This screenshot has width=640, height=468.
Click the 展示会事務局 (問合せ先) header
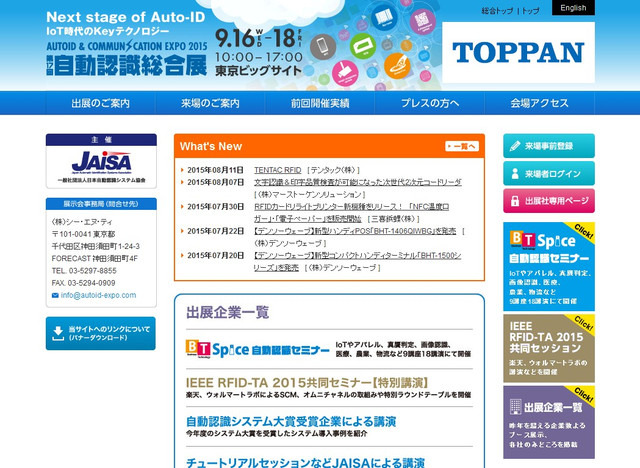click(x=101, y=204)
